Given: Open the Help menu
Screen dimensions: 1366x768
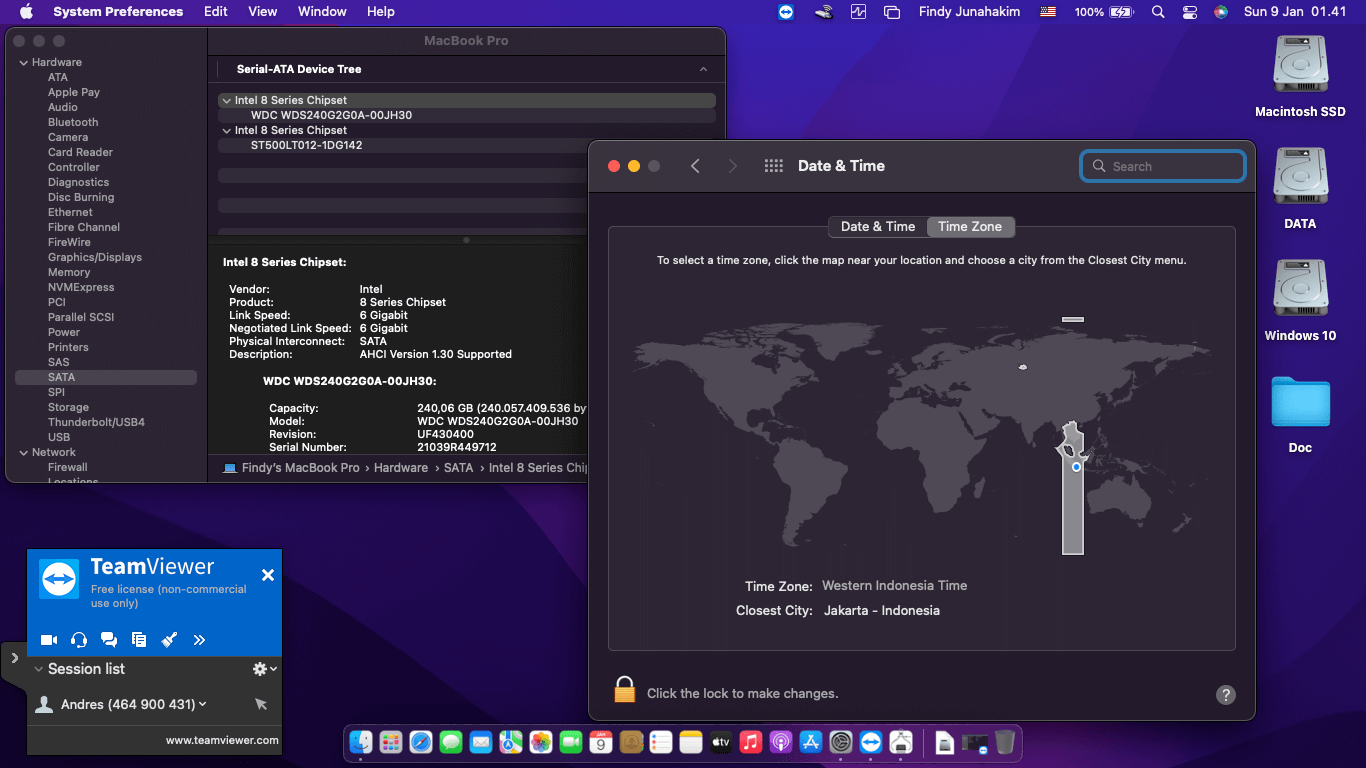Looking at the screenshot, I should [381, 12].
